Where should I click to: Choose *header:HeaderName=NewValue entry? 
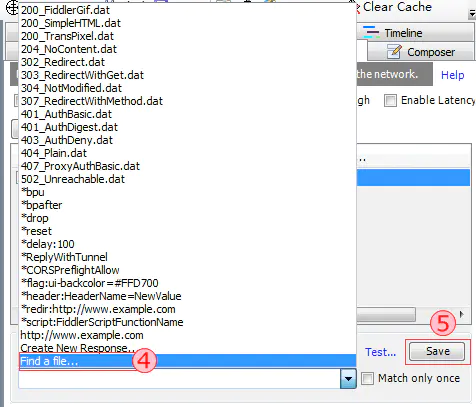click(x=187, y=296)
